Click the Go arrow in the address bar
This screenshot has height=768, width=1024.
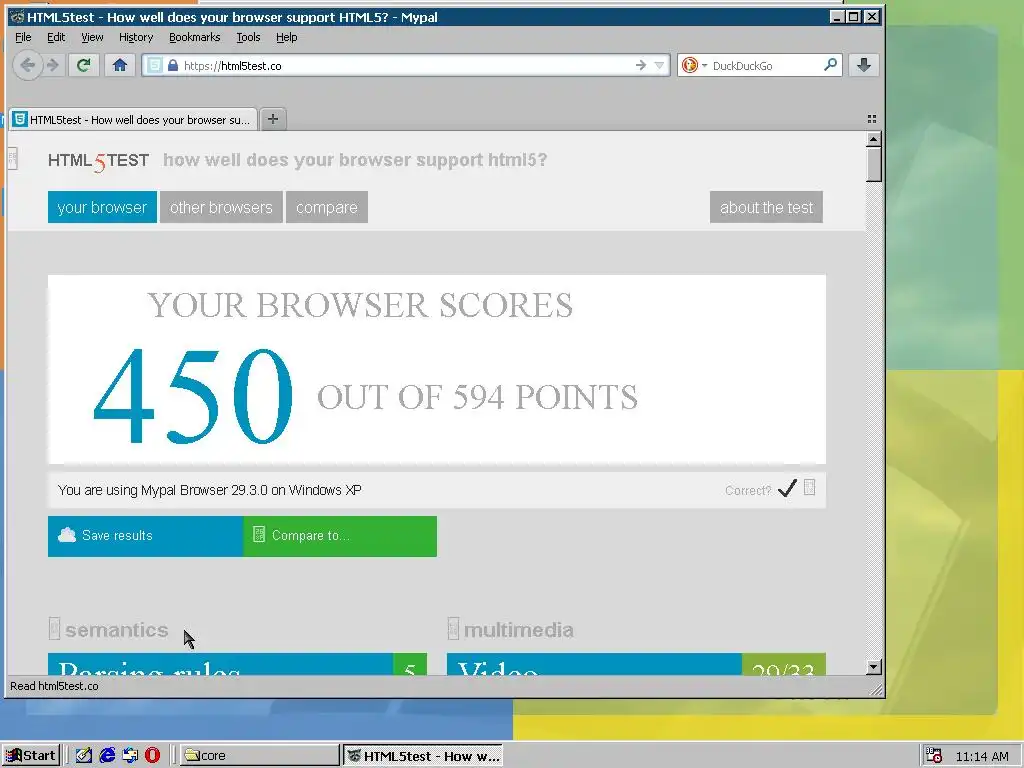click(641, 65)
